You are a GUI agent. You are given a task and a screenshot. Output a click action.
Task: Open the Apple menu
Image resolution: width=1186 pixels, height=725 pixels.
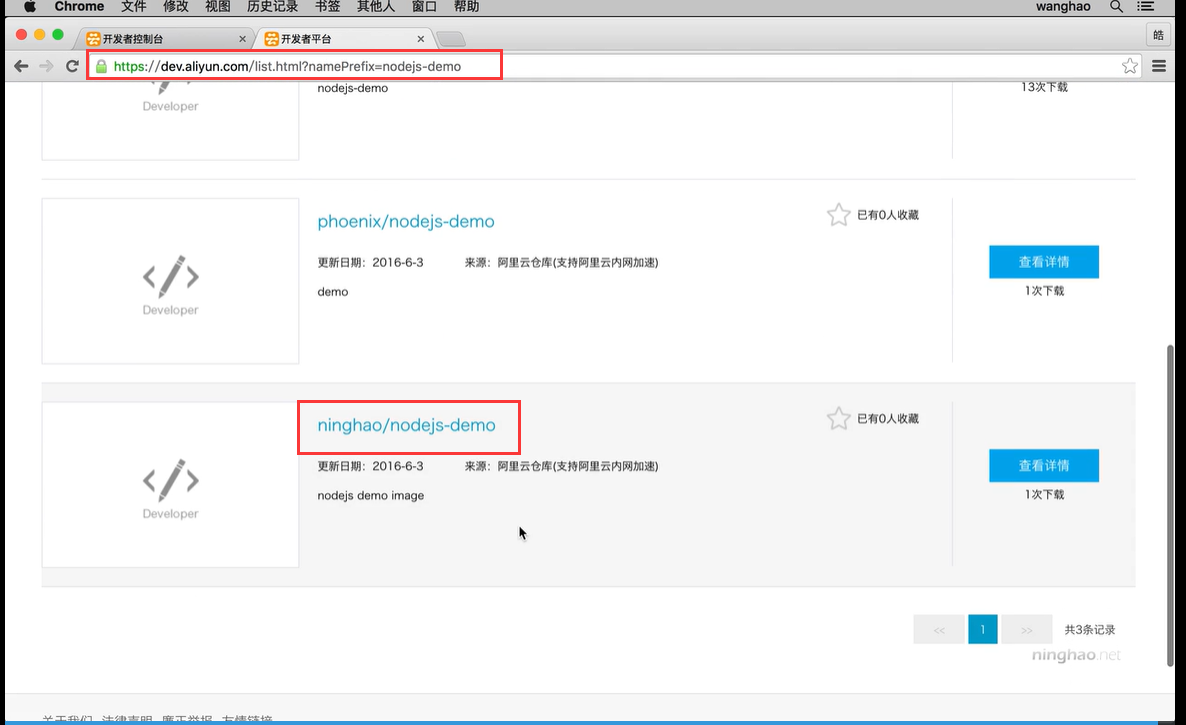(x=29, y=7)
